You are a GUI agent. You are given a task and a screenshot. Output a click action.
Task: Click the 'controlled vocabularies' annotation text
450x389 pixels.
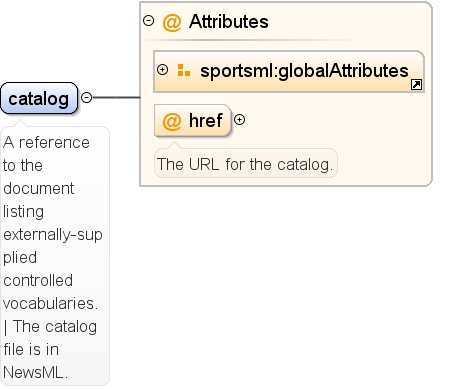[50, 292]
